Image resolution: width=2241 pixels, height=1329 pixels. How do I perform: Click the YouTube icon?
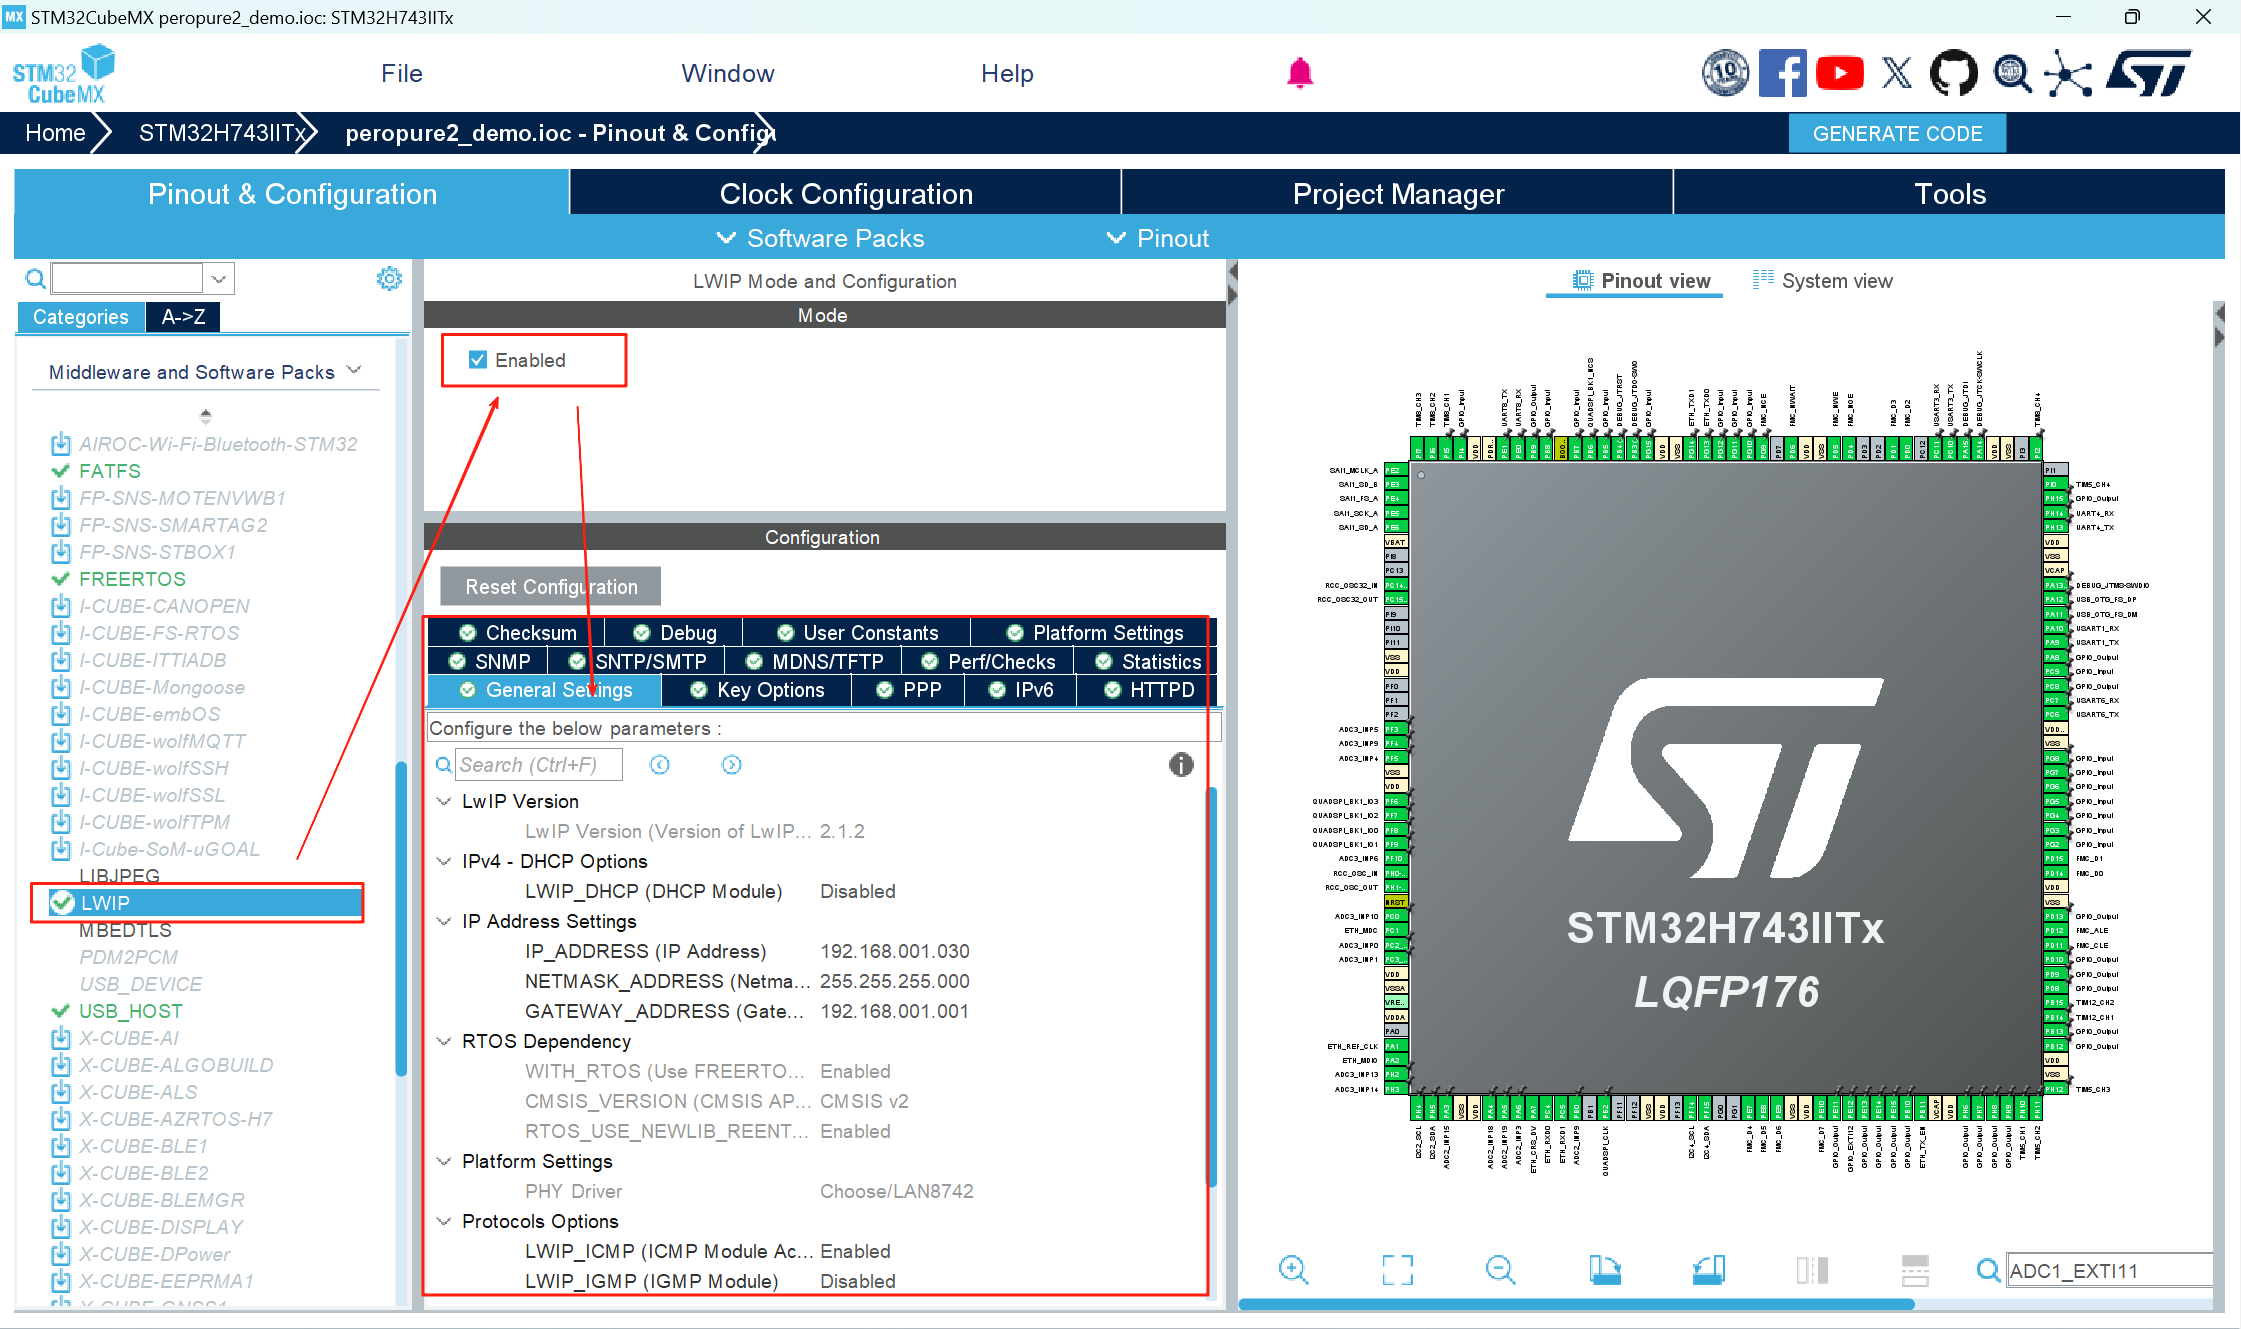tap(1839, 73)
